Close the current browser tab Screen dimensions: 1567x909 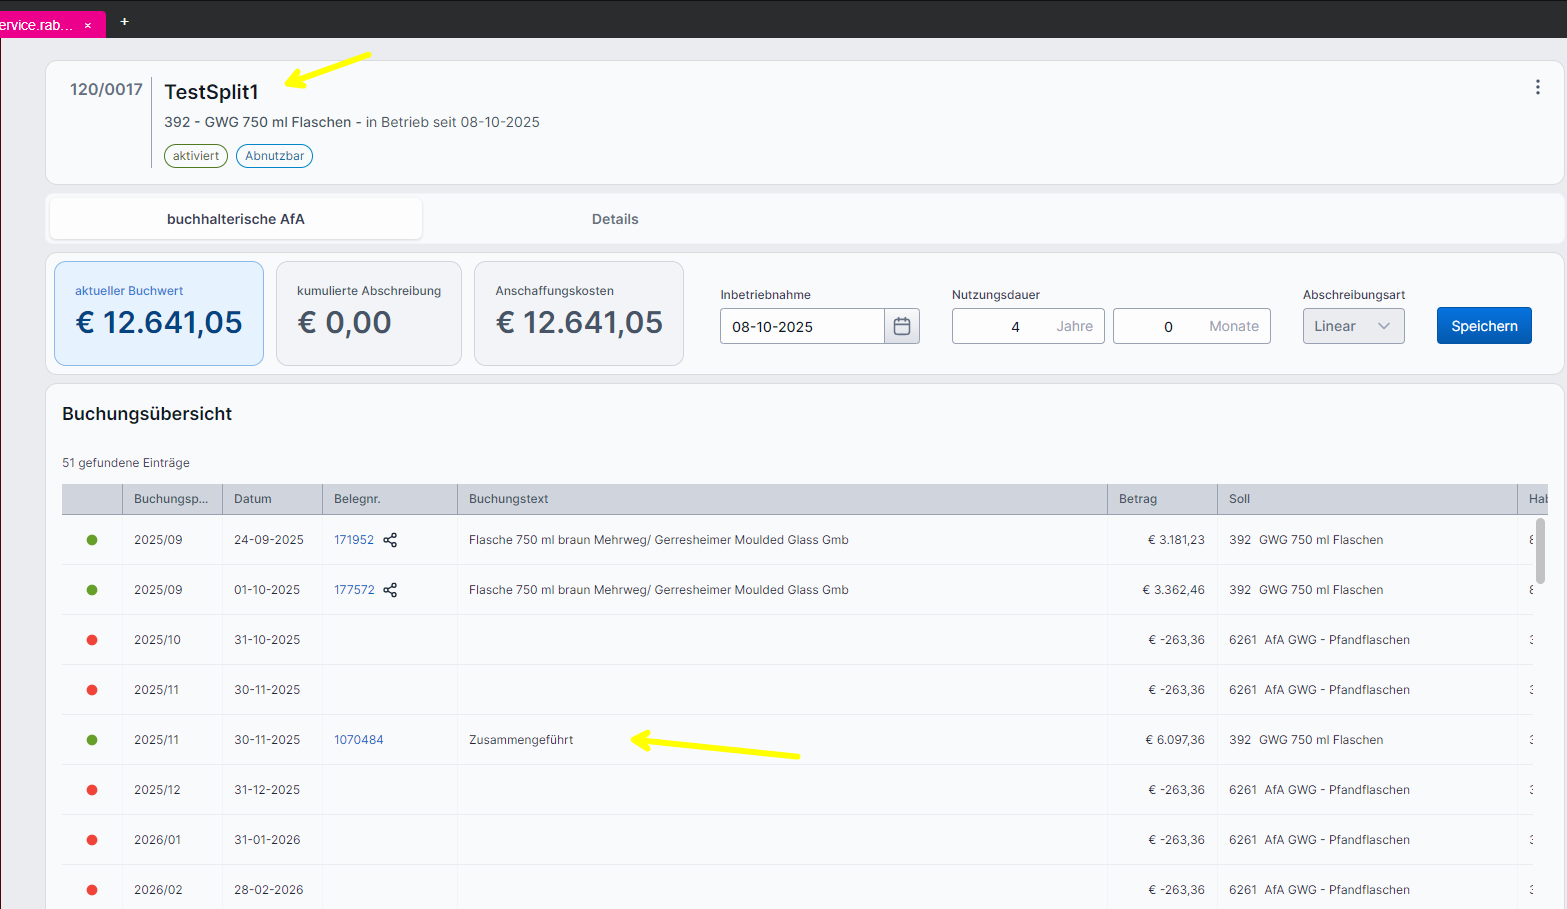(x=88, y=25)
